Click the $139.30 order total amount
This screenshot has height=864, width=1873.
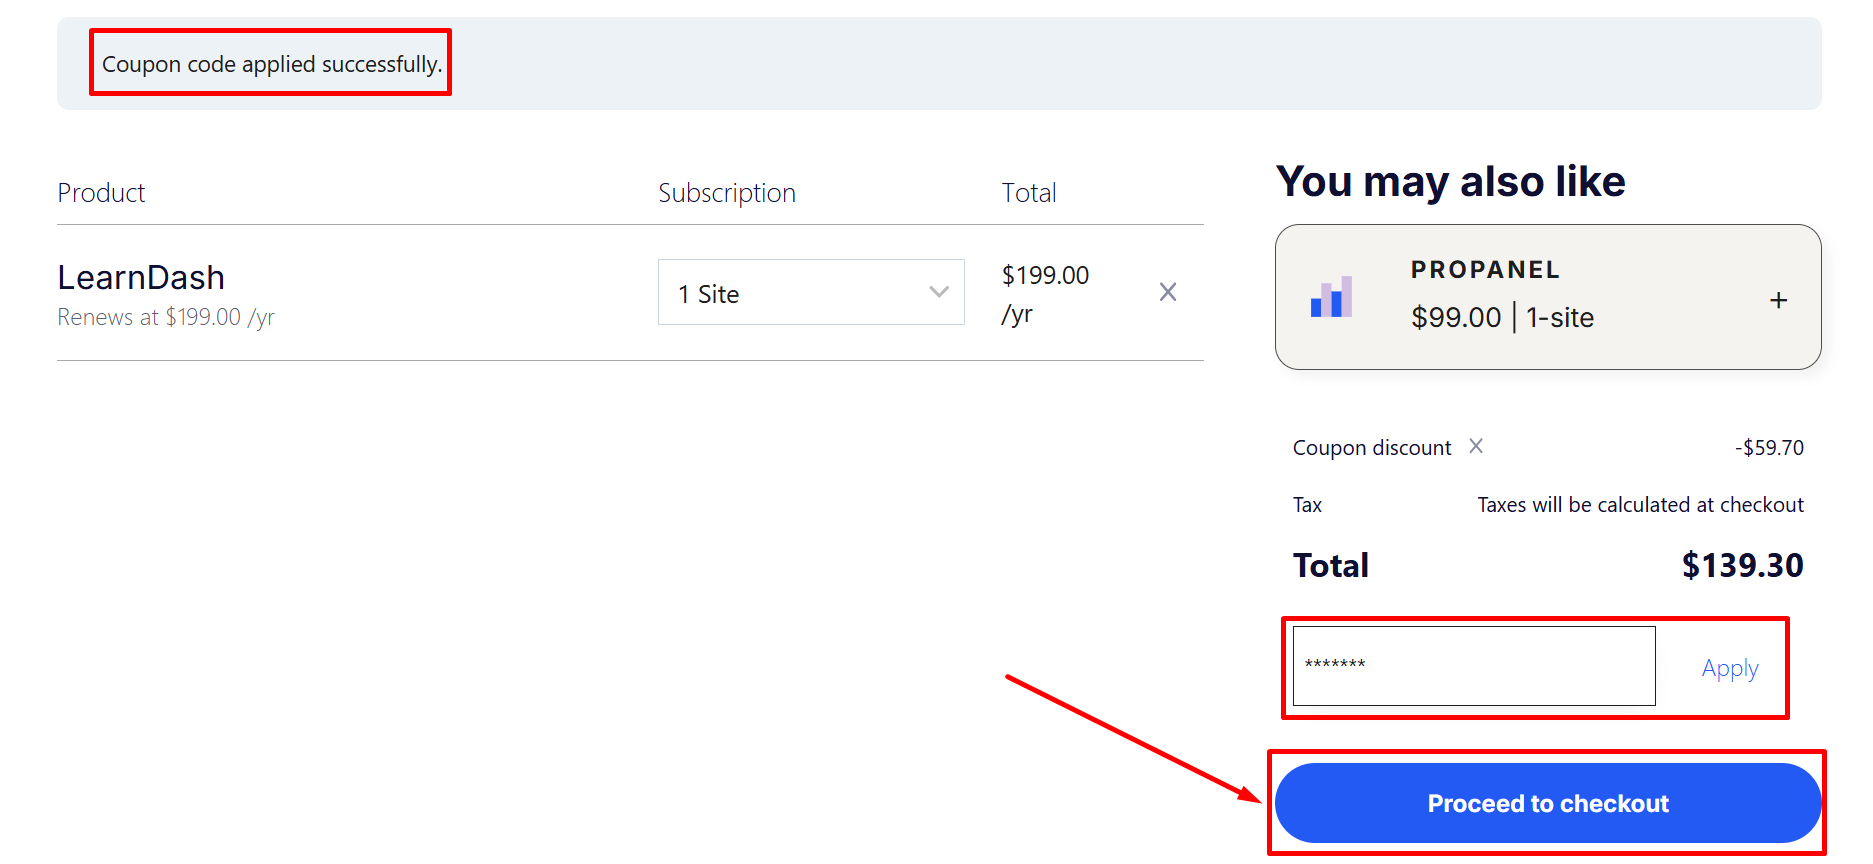[1742, 566]
